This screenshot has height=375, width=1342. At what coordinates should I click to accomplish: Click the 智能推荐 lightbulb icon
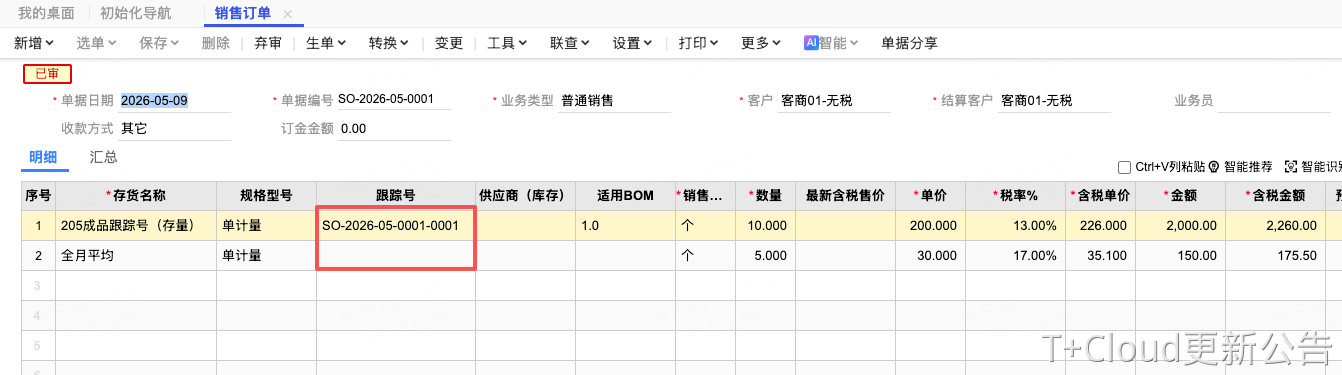(1214, 167)
